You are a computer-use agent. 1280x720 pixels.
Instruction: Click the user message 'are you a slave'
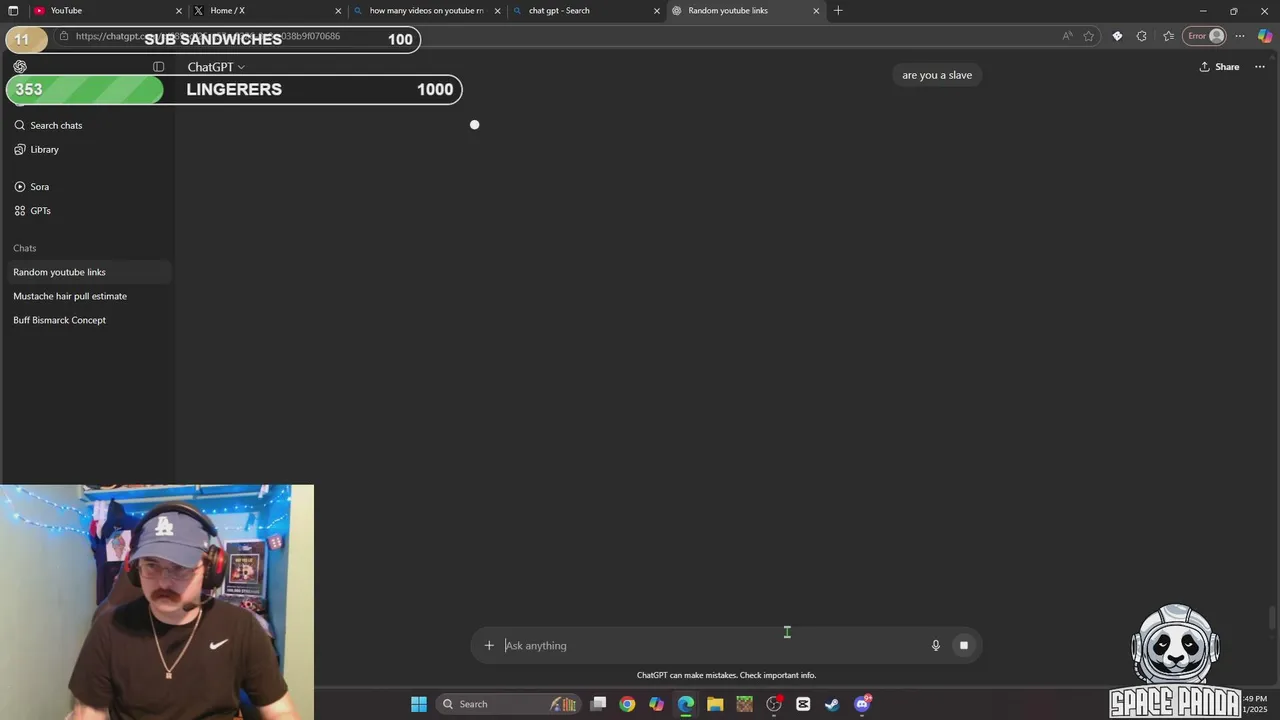point(937,75)
